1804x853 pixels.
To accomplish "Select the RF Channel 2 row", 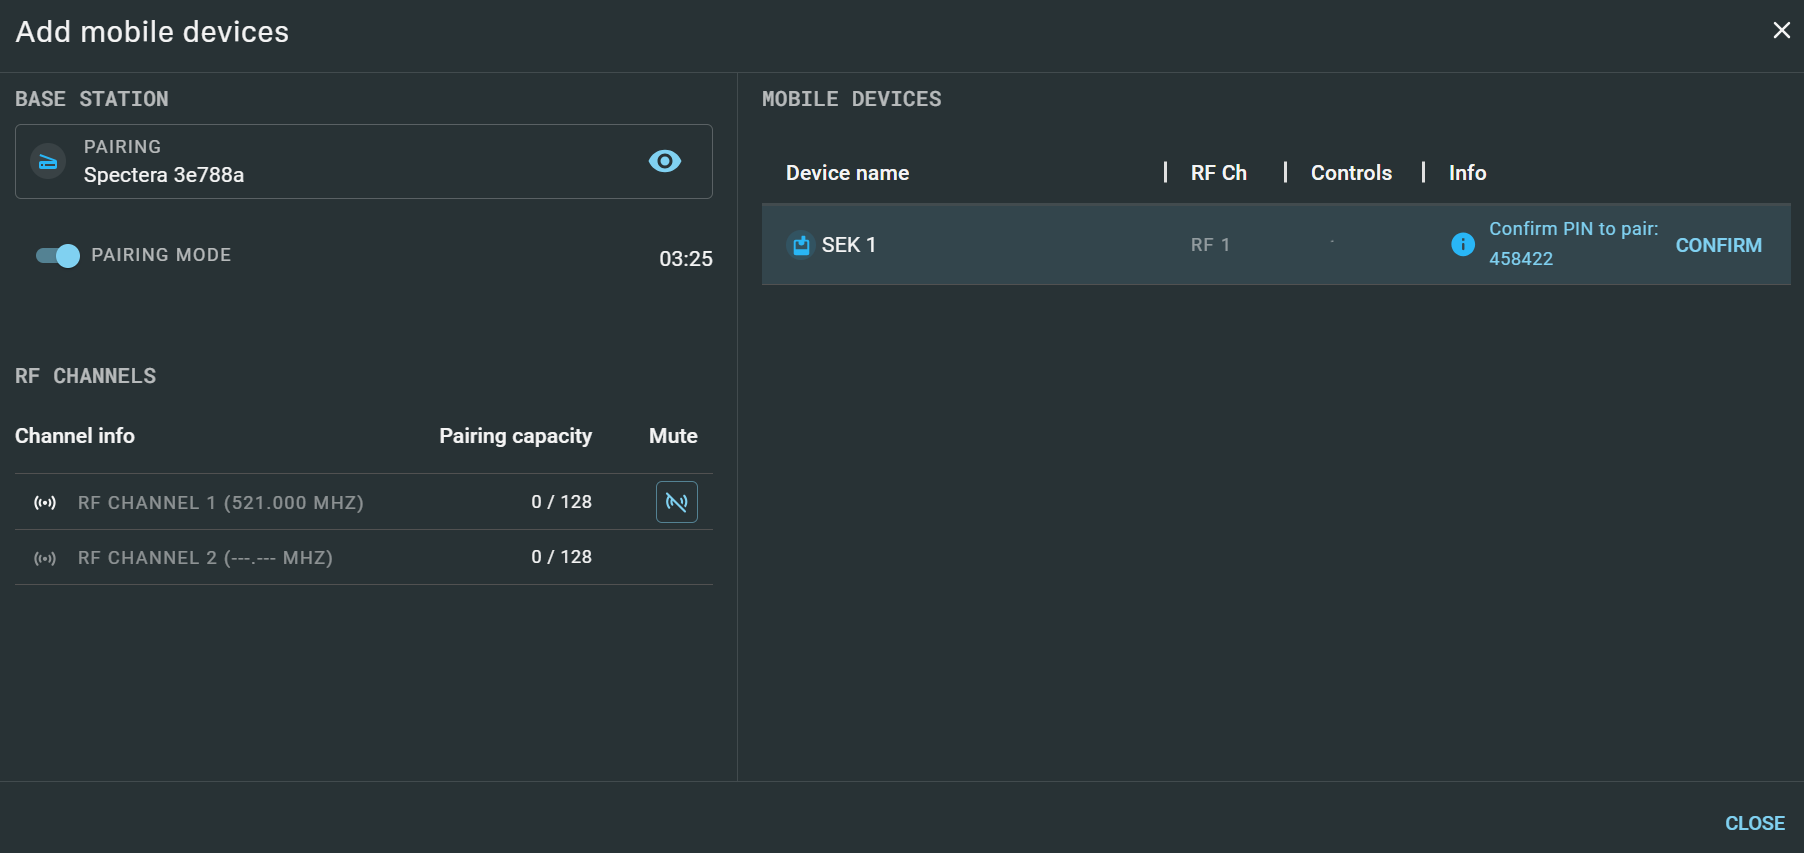I will (205, 558).
